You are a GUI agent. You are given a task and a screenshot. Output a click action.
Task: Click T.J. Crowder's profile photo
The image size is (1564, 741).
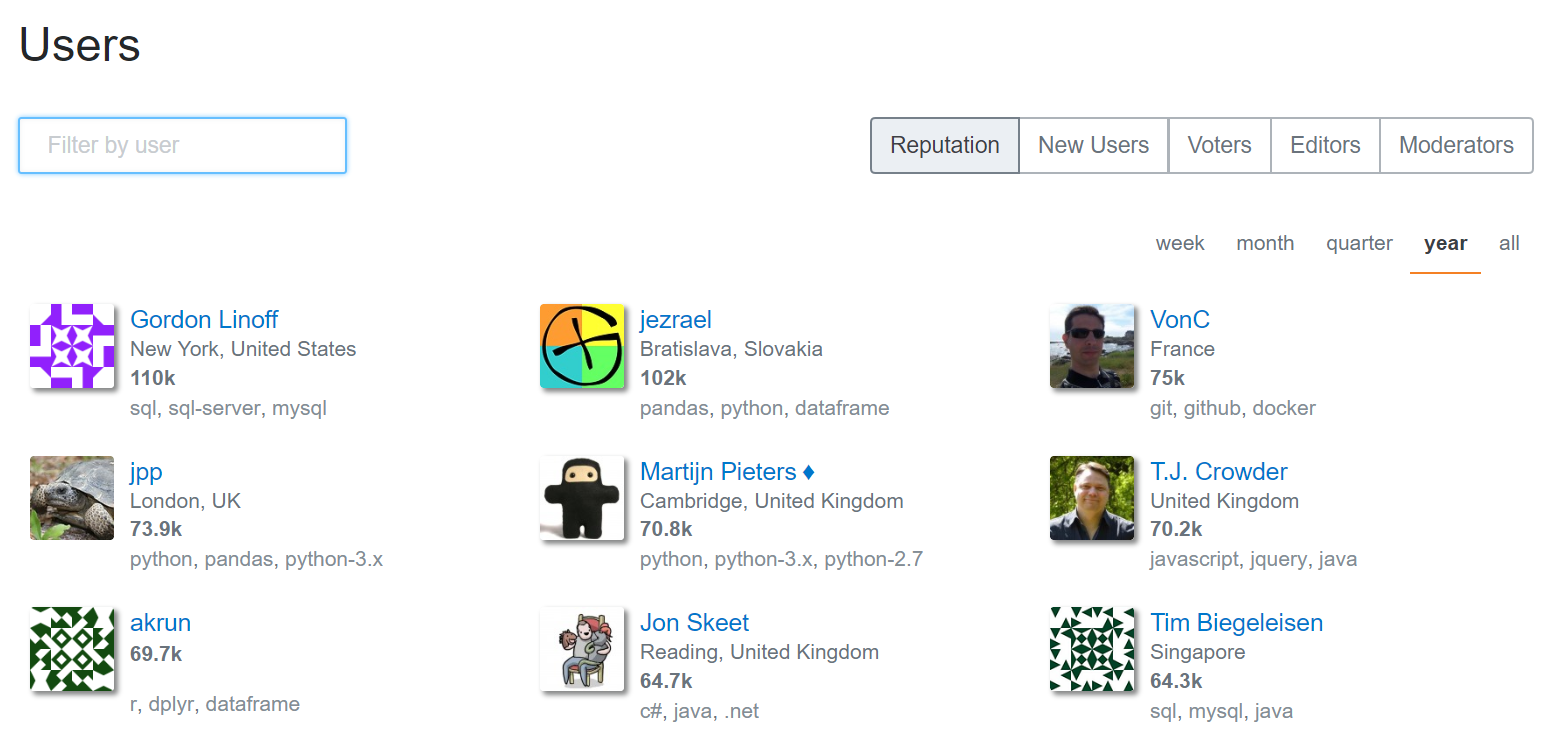click(x=1092, y=498)
